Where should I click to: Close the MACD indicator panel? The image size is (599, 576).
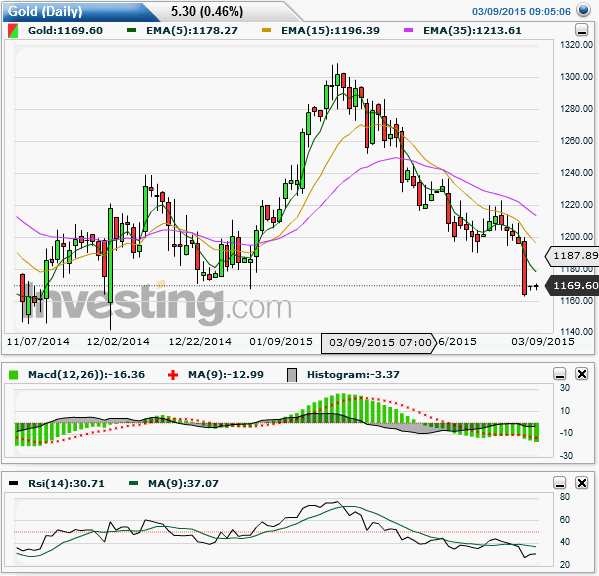coord(581,374)
